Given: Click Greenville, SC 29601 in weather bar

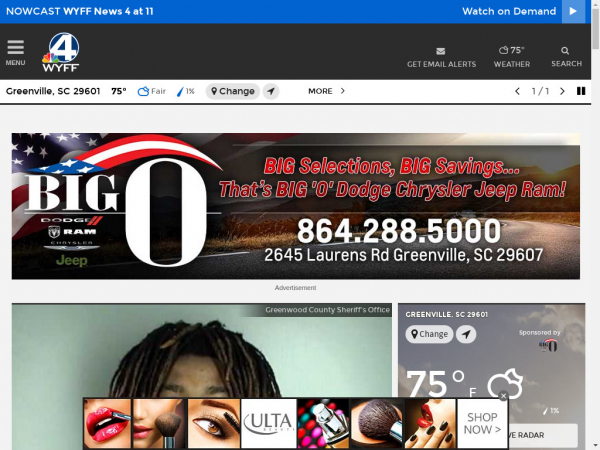Looking at the screenshot, I should pos(53,91).
